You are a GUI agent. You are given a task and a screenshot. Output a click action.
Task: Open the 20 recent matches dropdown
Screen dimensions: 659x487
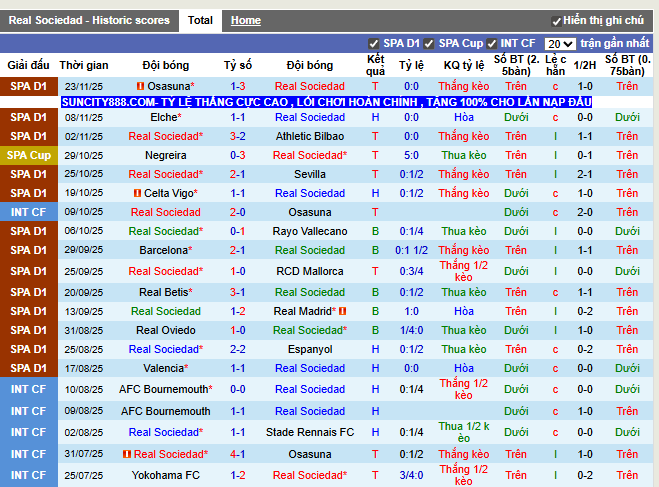(560, 44)
